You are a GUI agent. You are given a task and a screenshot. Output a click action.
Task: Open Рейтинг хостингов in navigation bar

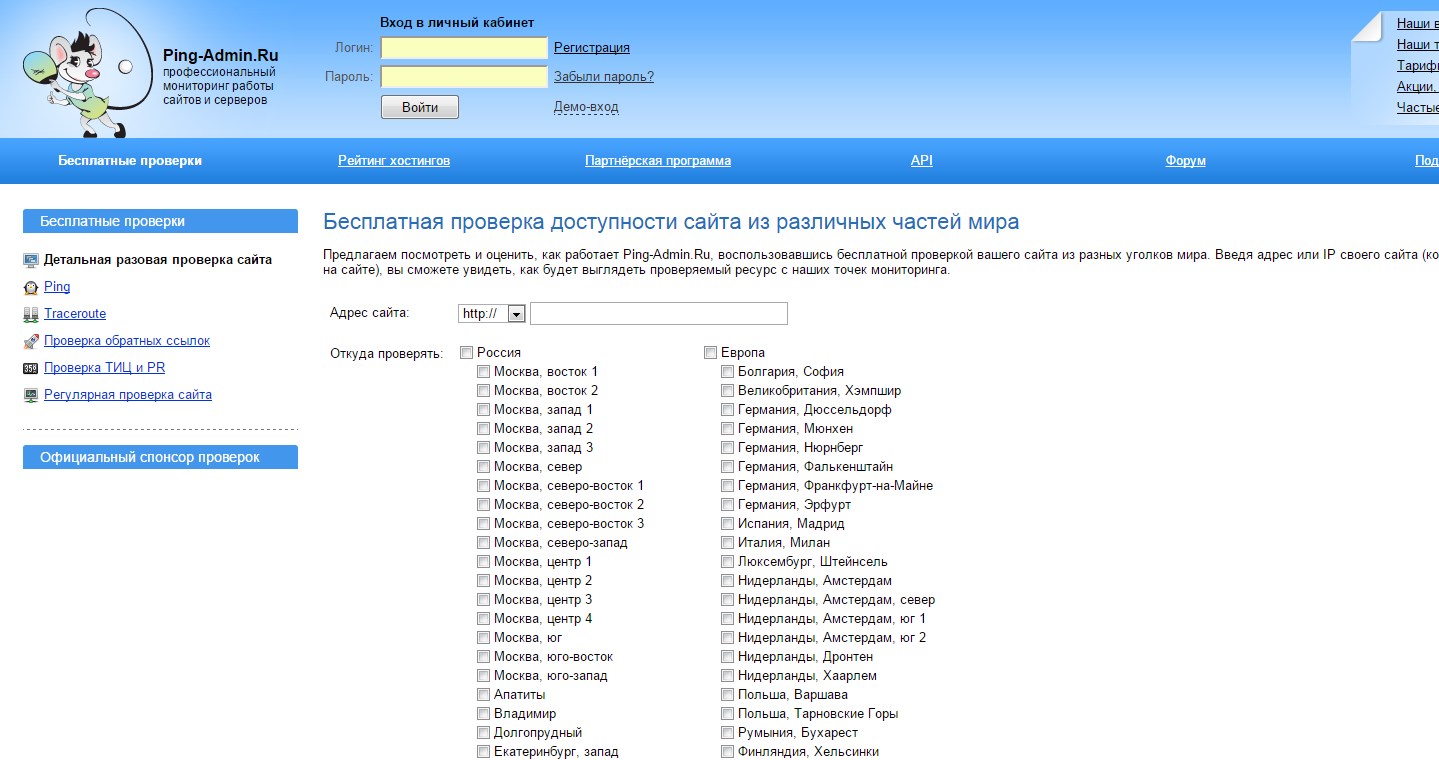click(x=394, y=161)
